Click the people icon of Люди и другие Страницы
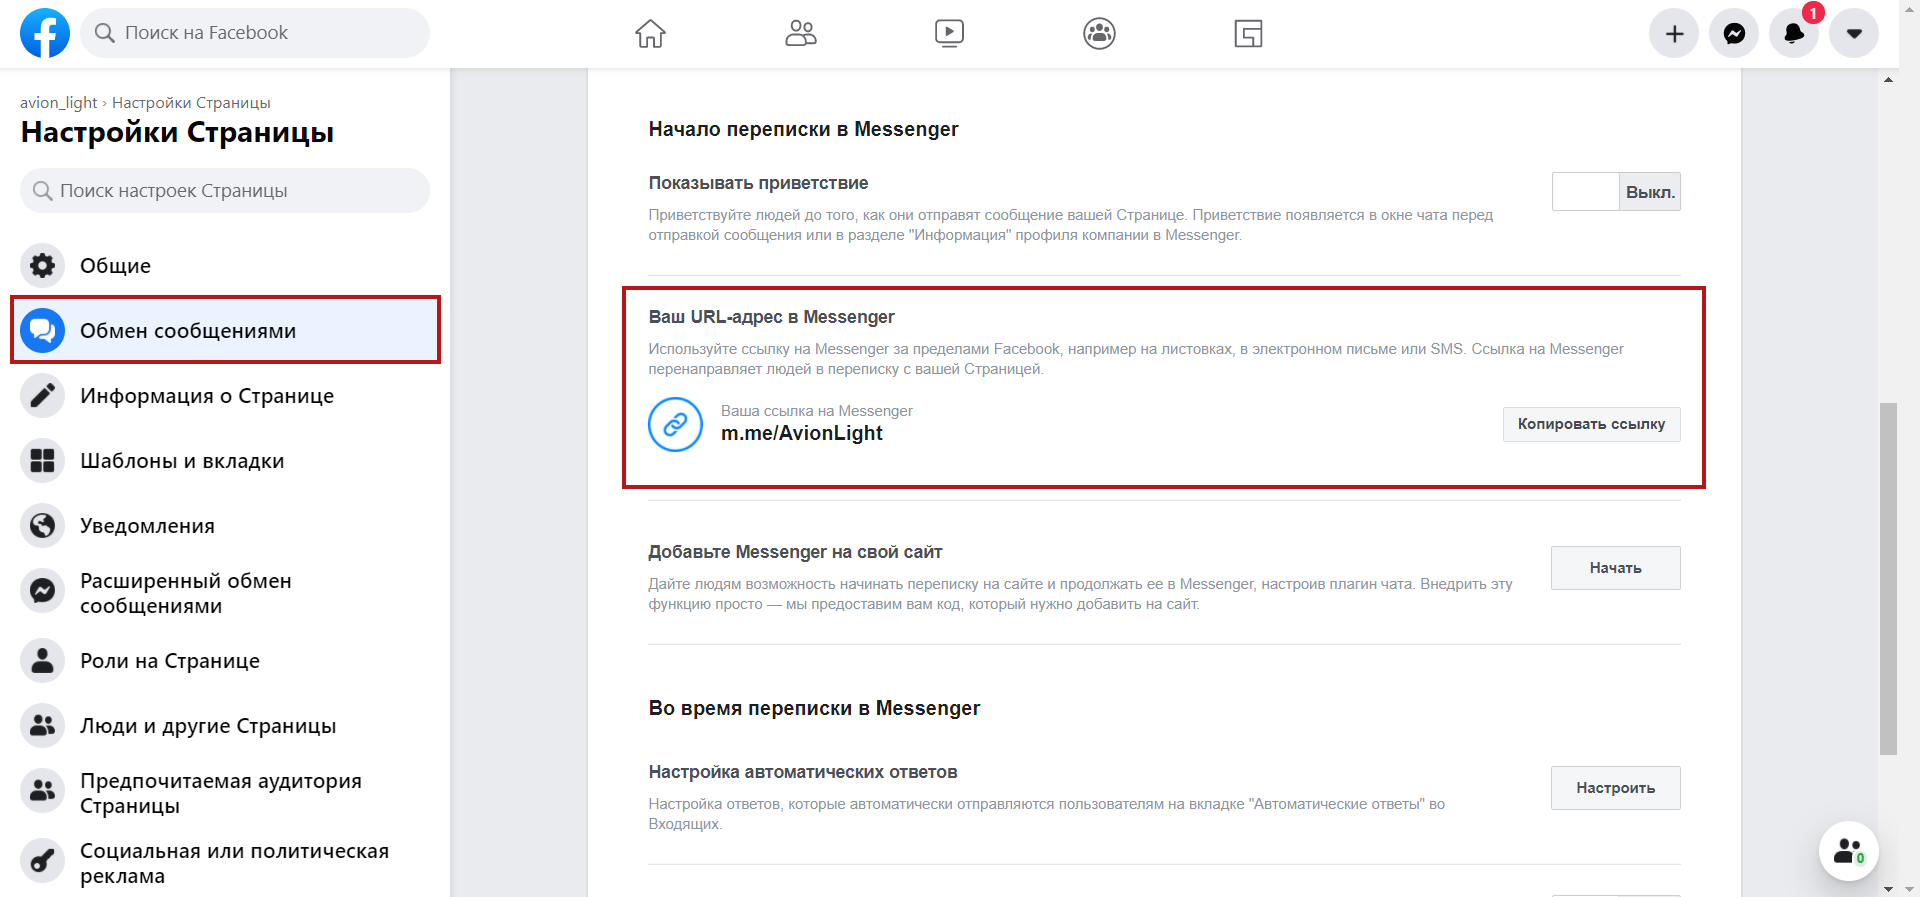This screenshot has width=1920, height=897. point(42,725)
